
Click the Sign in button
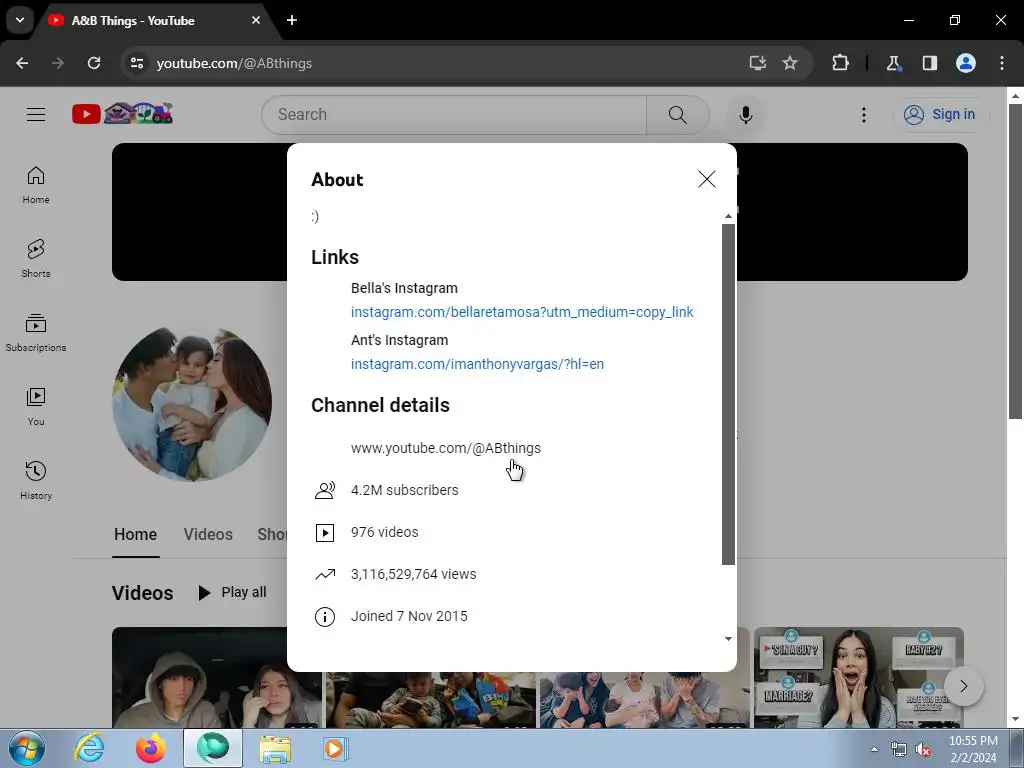[x=940, y=114]
